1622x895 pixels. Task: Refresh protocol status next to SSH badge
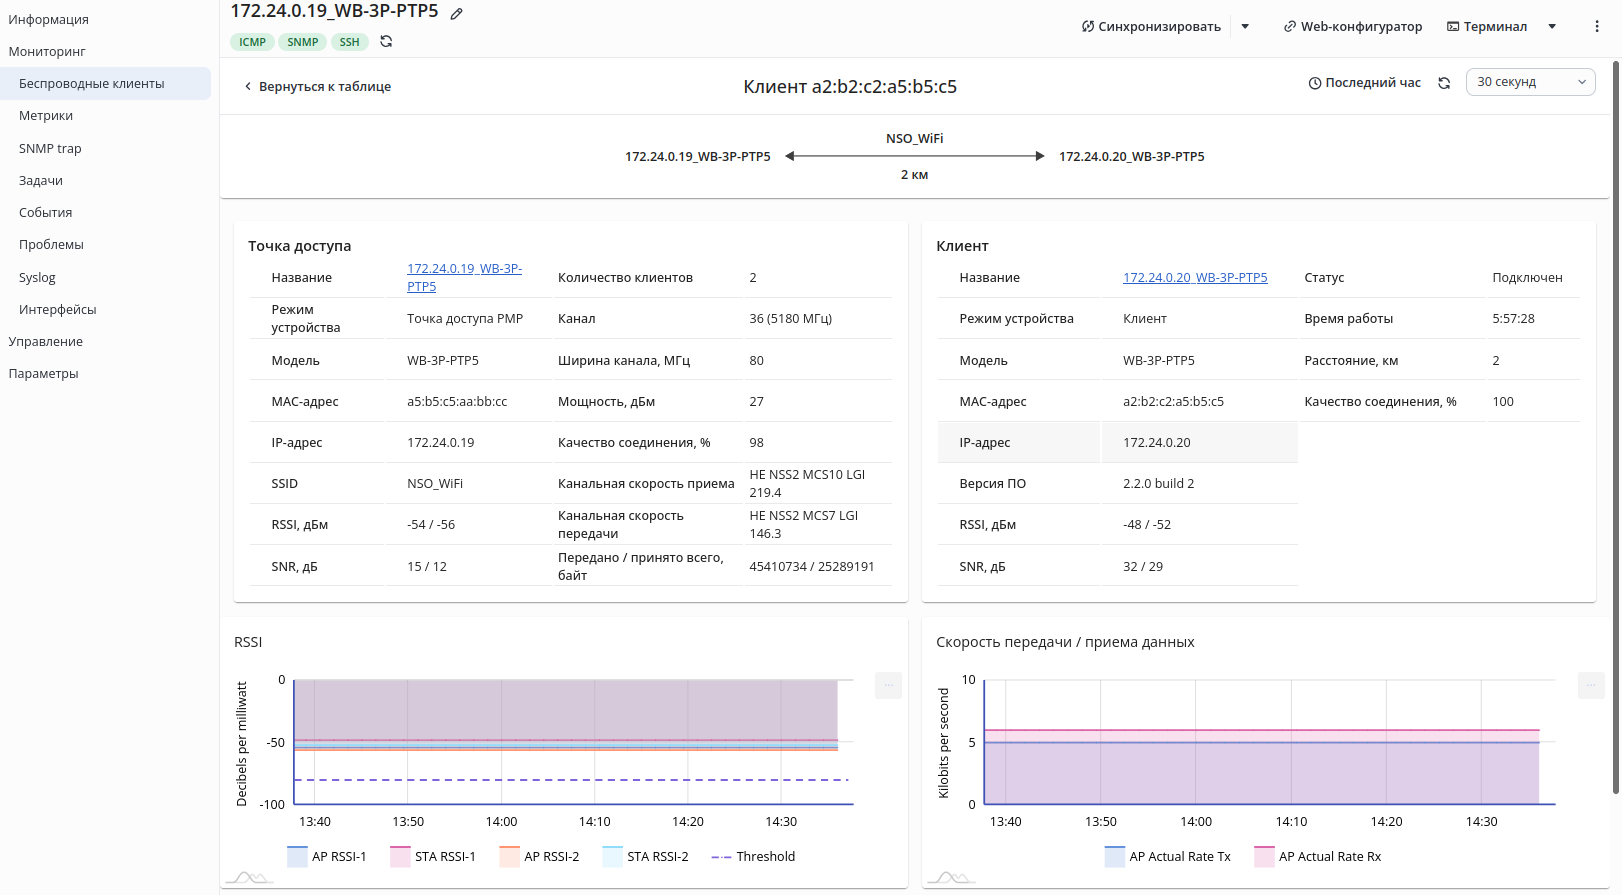coord(386,42)
